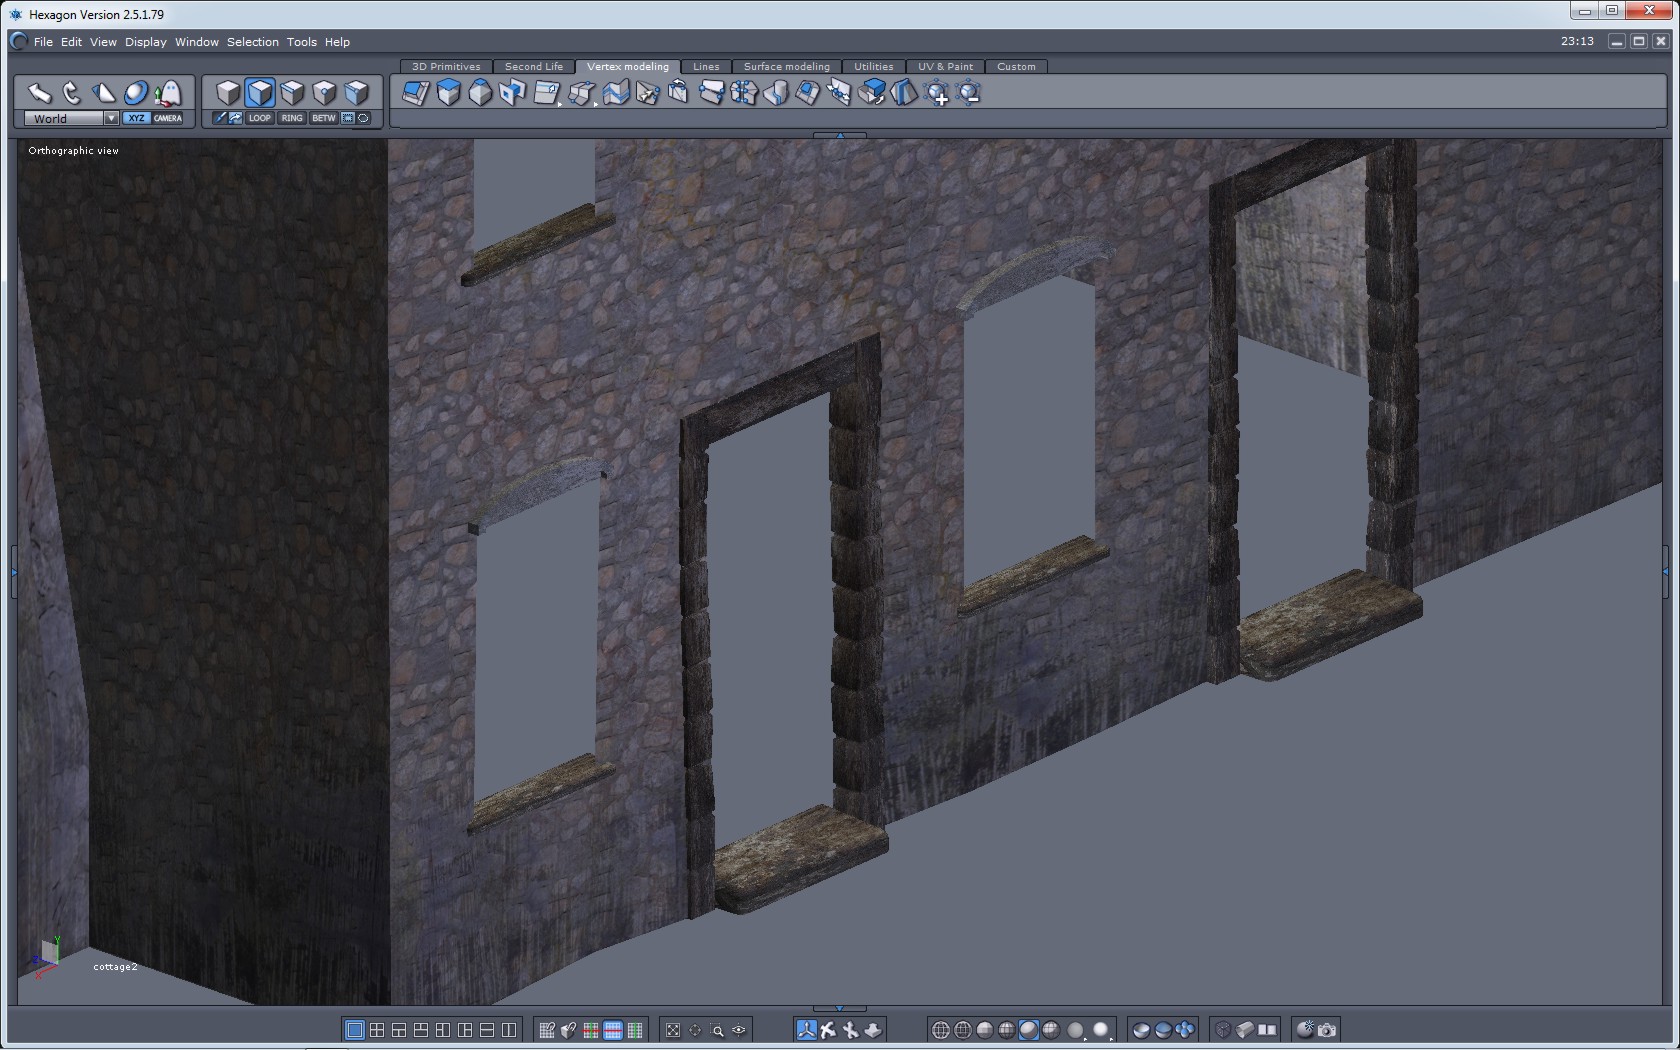Click the Shrink selection icon with minus sign
Viewport: 1680px width, 1050px height.
969,93
